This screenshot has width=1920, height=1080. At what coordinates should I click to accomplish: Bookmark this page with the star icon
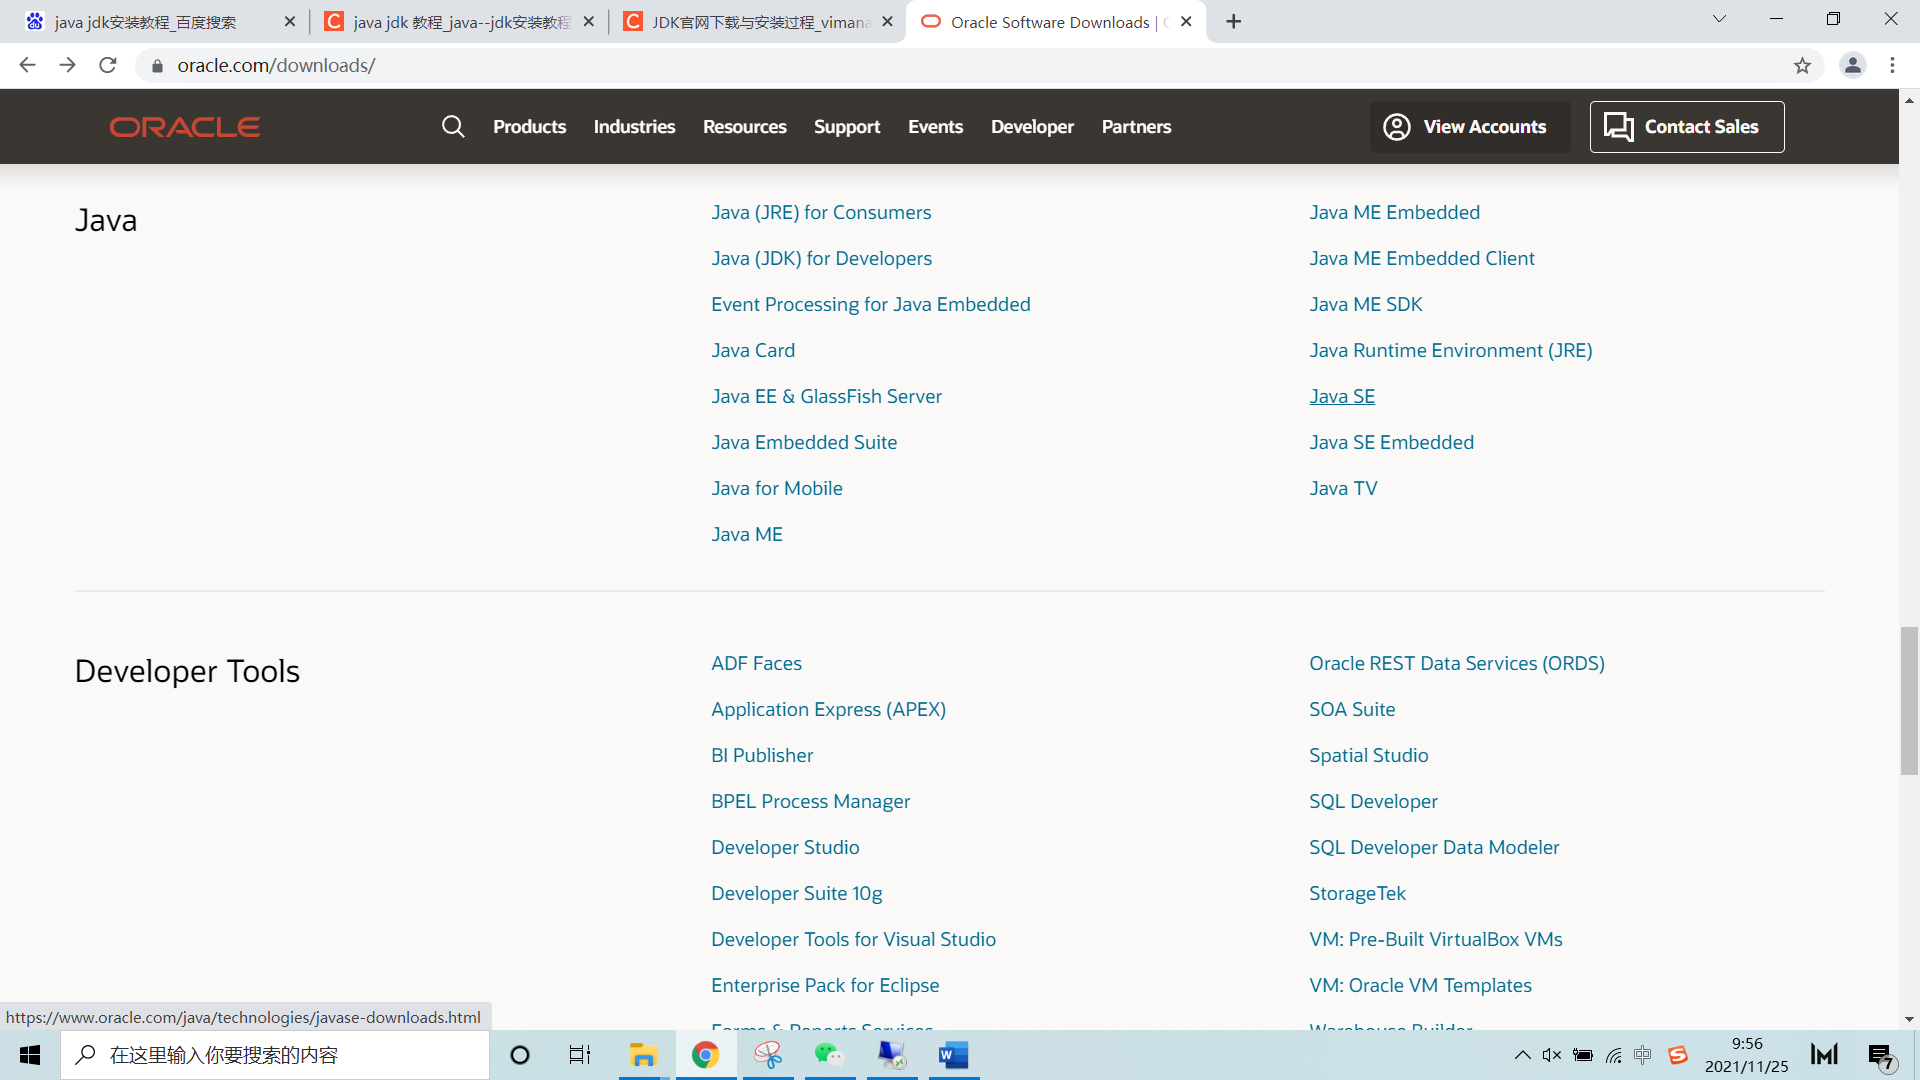(1802, 66)
